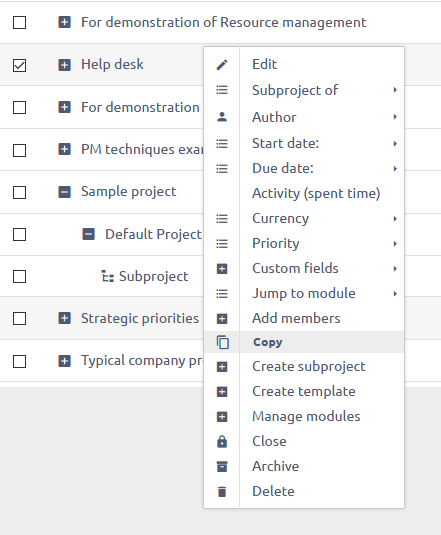Click the person icon beside Author

pos(222,117)
